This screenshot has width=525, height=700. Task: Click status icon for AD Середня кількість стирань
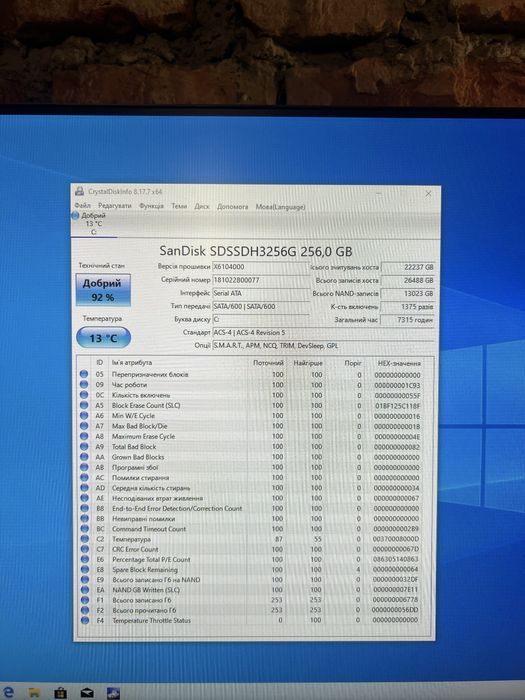tap(84, 488)
